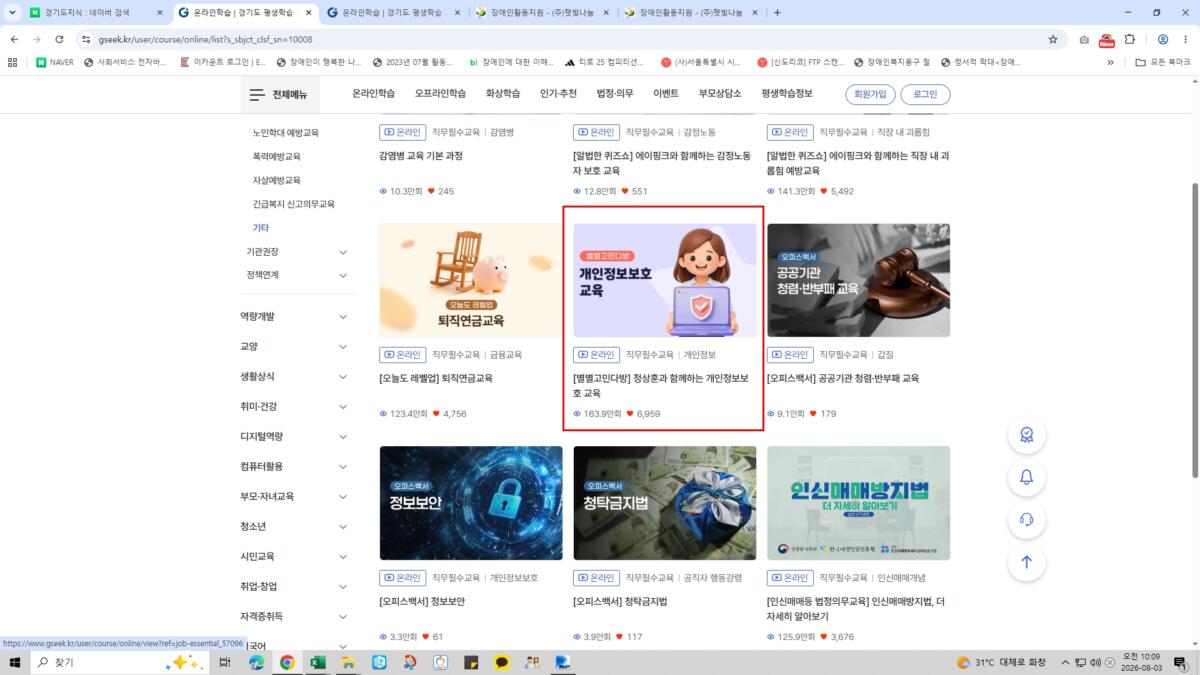Open the apps grid in bookmarks bar

(13, 62)
